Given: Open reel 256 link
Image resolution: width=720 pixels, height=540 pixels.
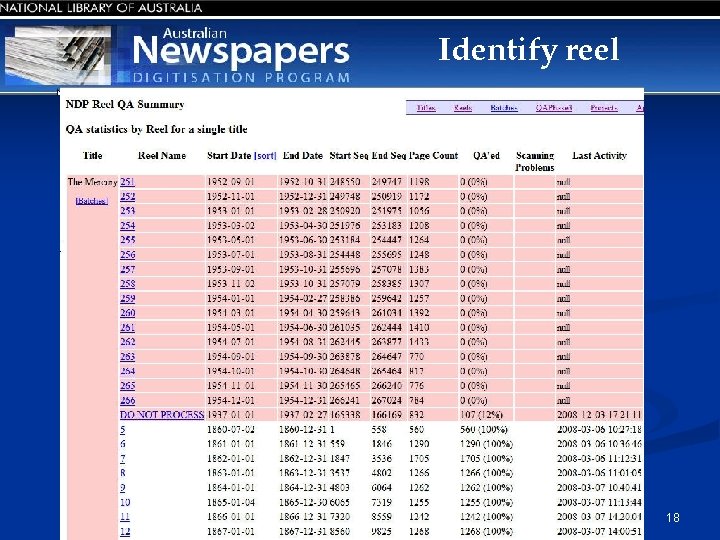Looking at the screenshot, I should (x=127, y=254).
